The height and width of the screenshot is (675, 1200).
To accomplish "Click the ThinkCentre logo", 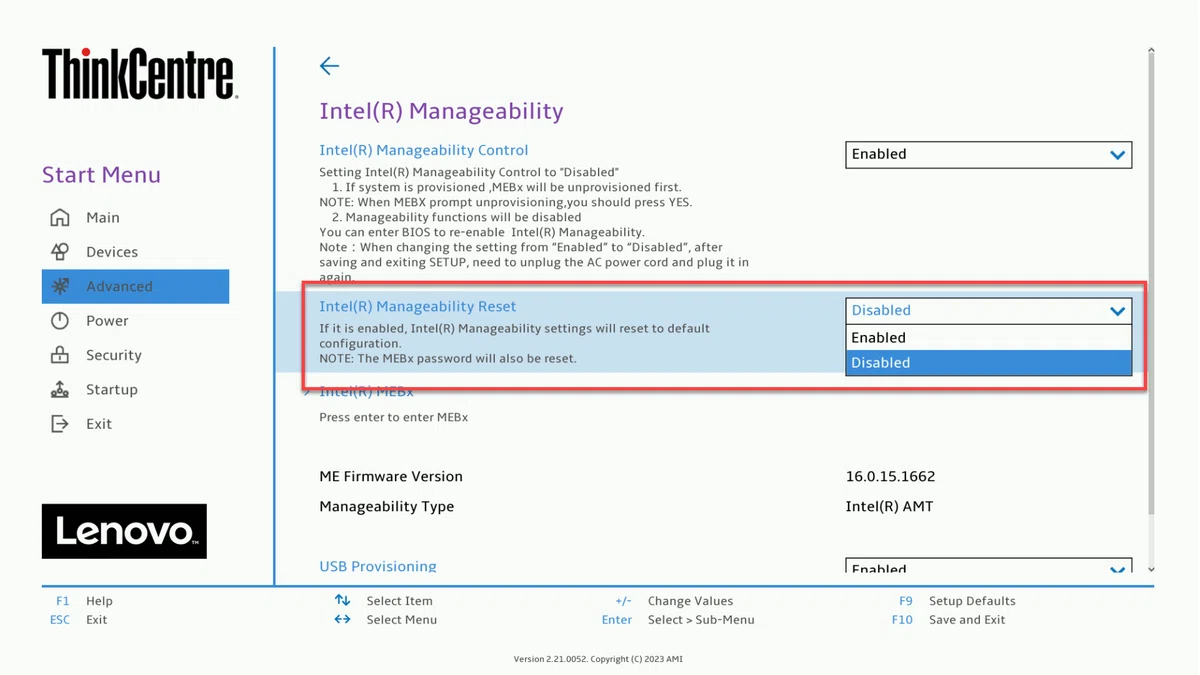I will [x=140, y=75].
